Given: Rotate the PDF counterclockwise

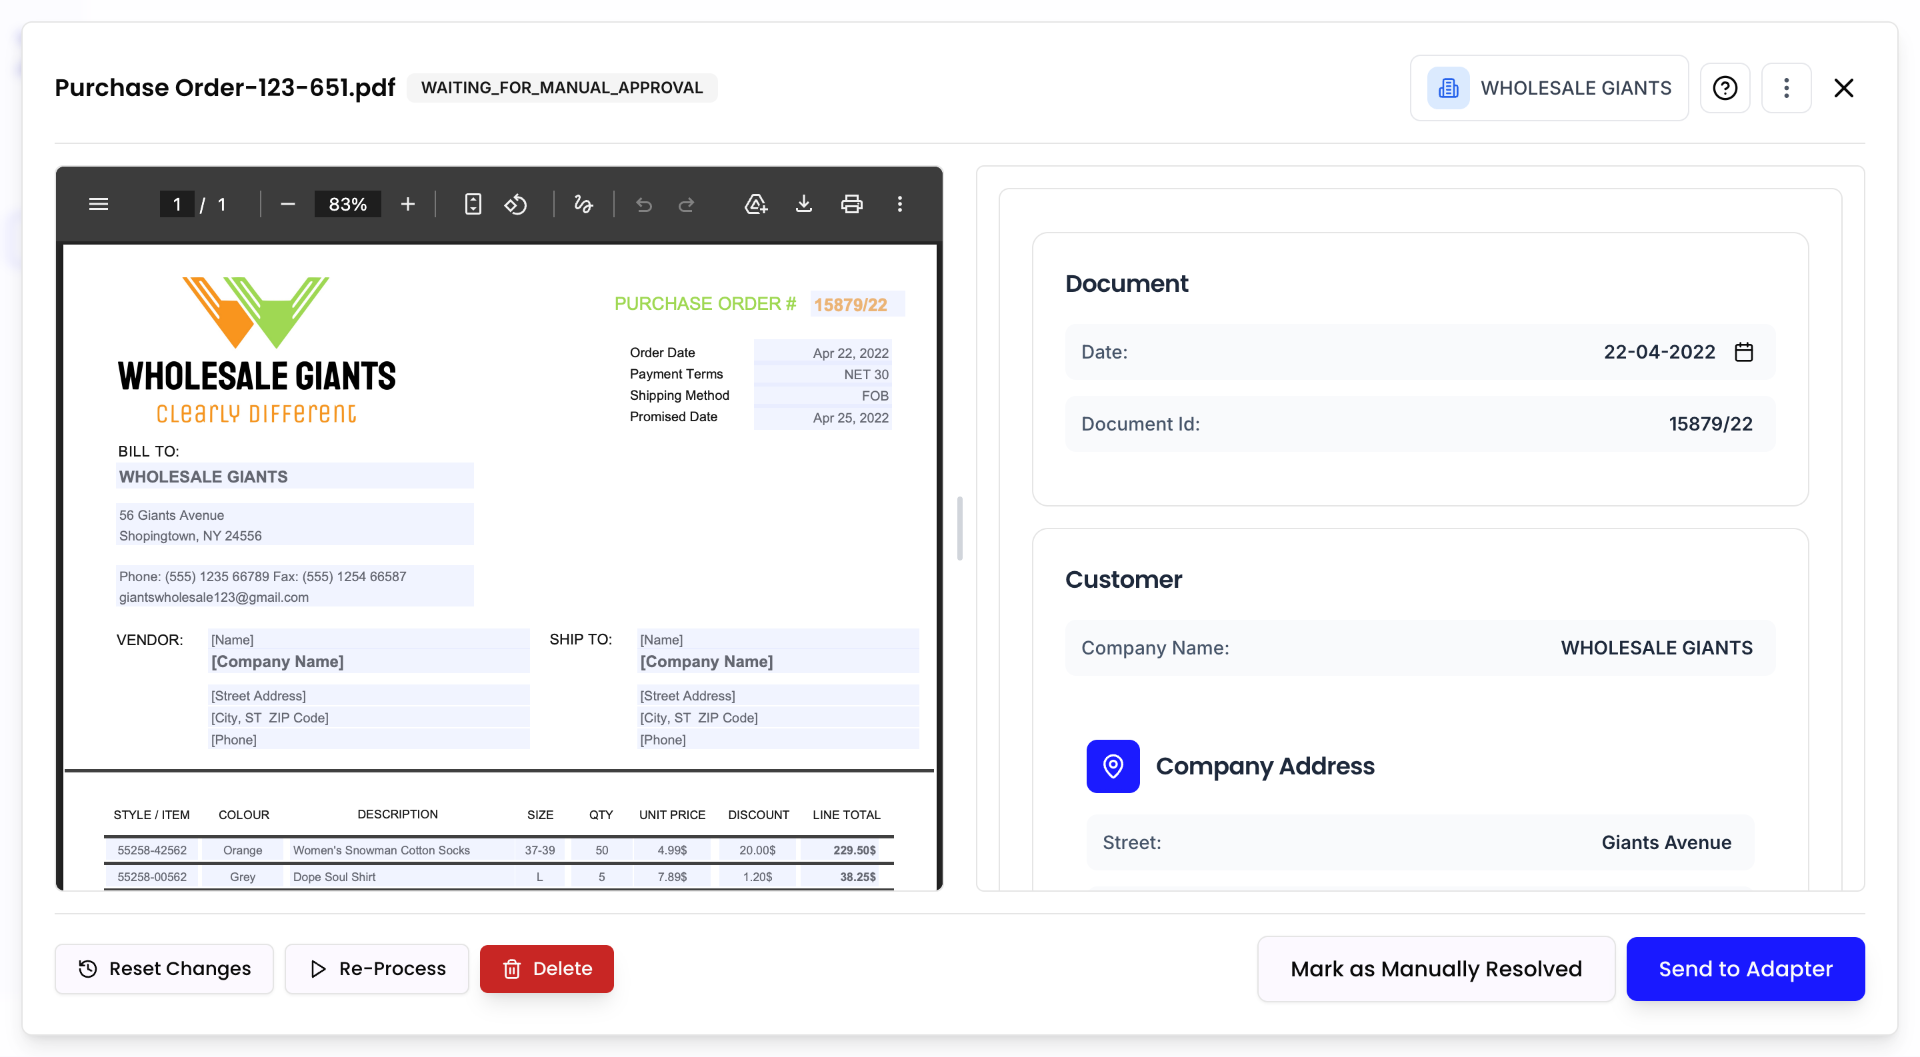Looking at the screenshot, I should (516, 204).
